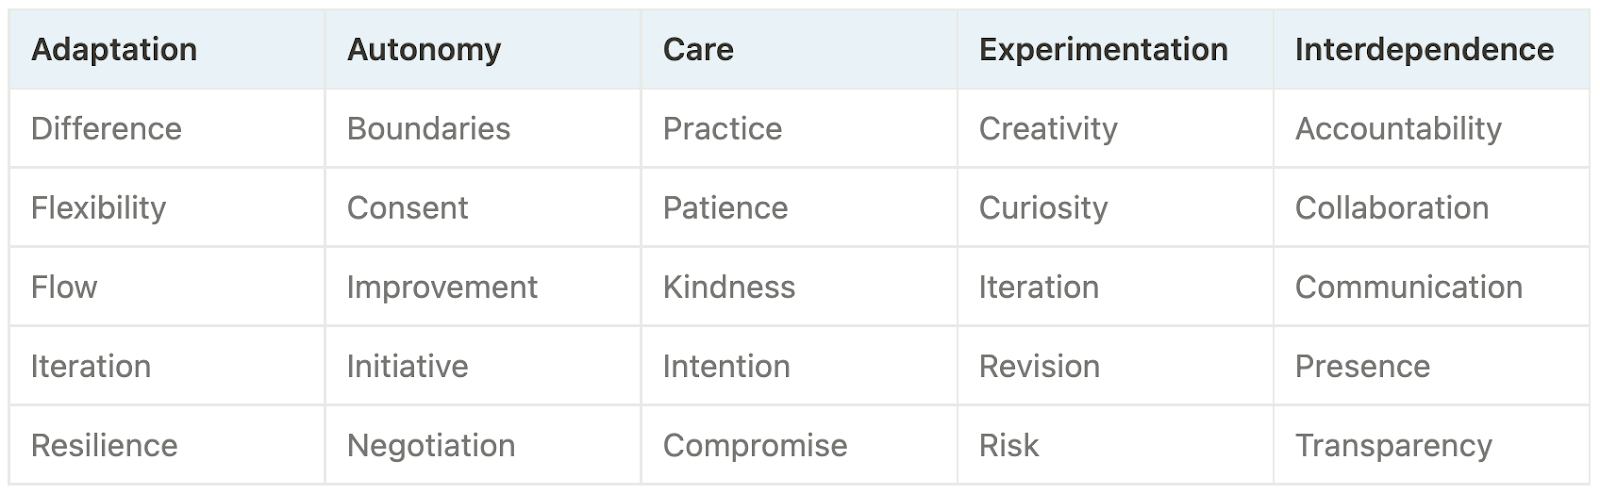Select the Improvement cell

[483, 286]
